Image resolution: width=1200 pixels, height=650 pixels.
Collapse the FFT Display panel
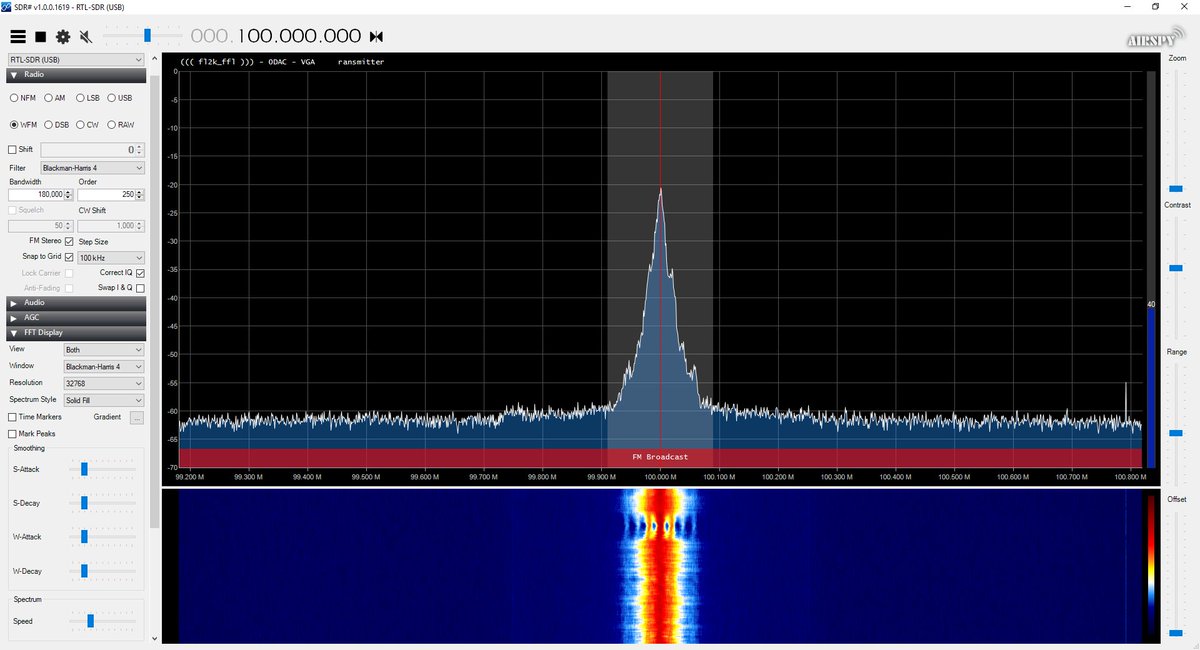(x=76, y=333)
